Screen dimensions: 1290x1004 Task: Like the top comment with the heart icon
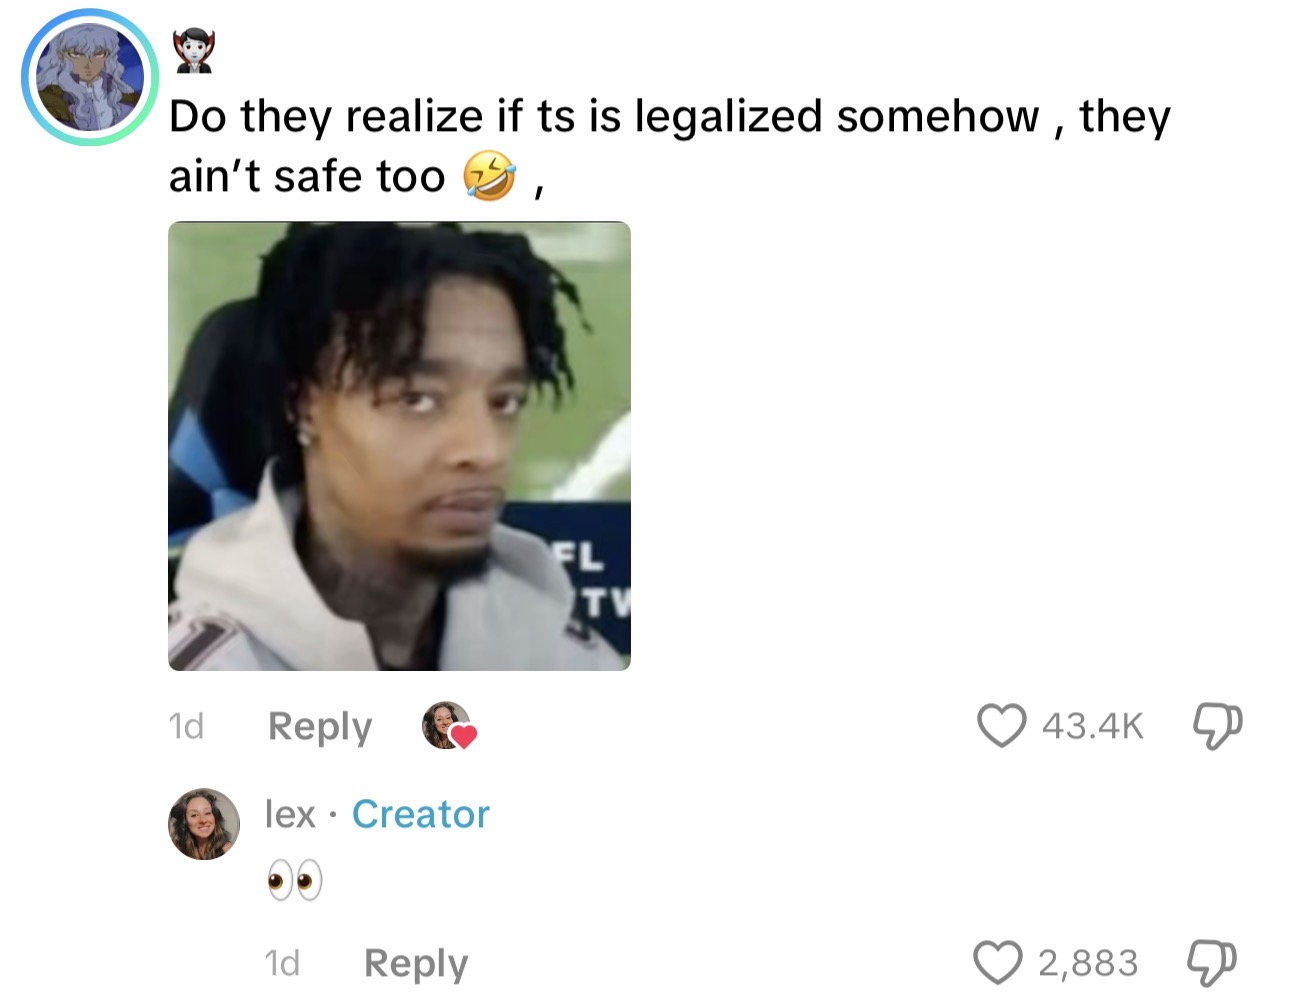click(1001, 725)
